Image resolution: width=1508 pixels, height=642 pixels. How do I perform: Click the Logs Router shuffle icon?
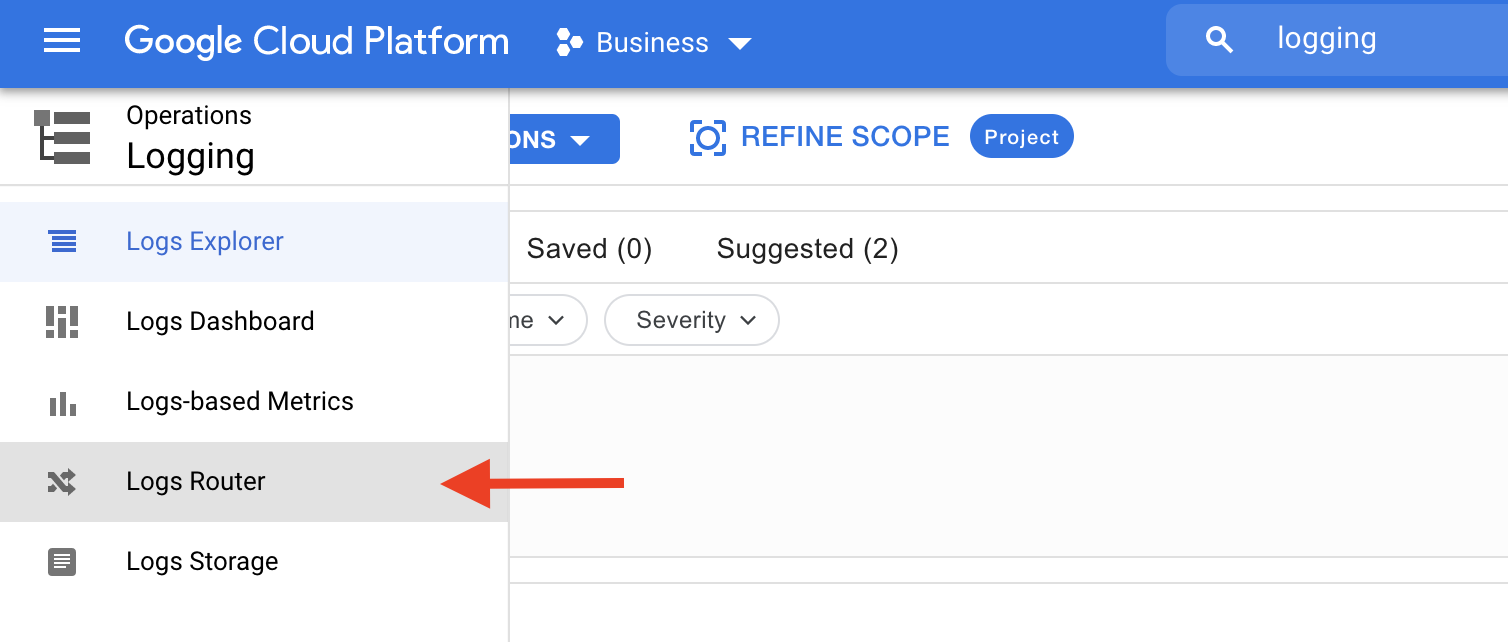coord(62,482)
